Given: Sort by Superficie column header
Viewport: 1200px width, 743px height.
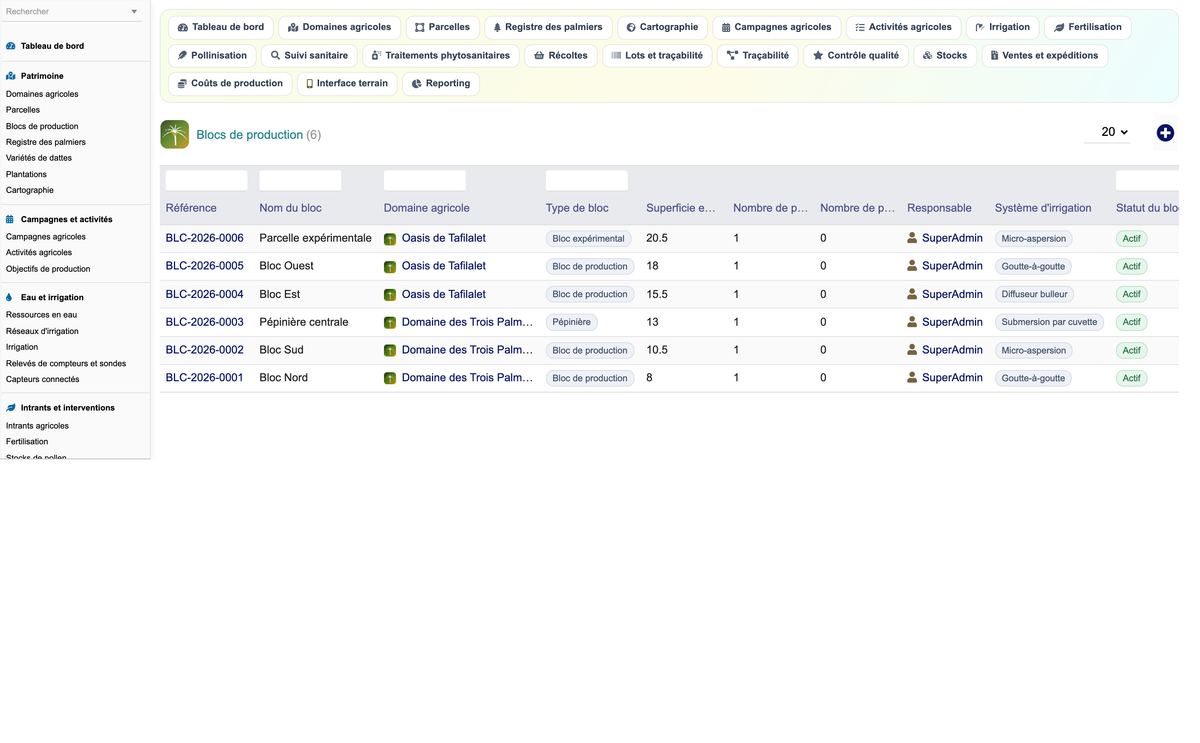Looking at the screenshot, I should (x=681, y=208).
